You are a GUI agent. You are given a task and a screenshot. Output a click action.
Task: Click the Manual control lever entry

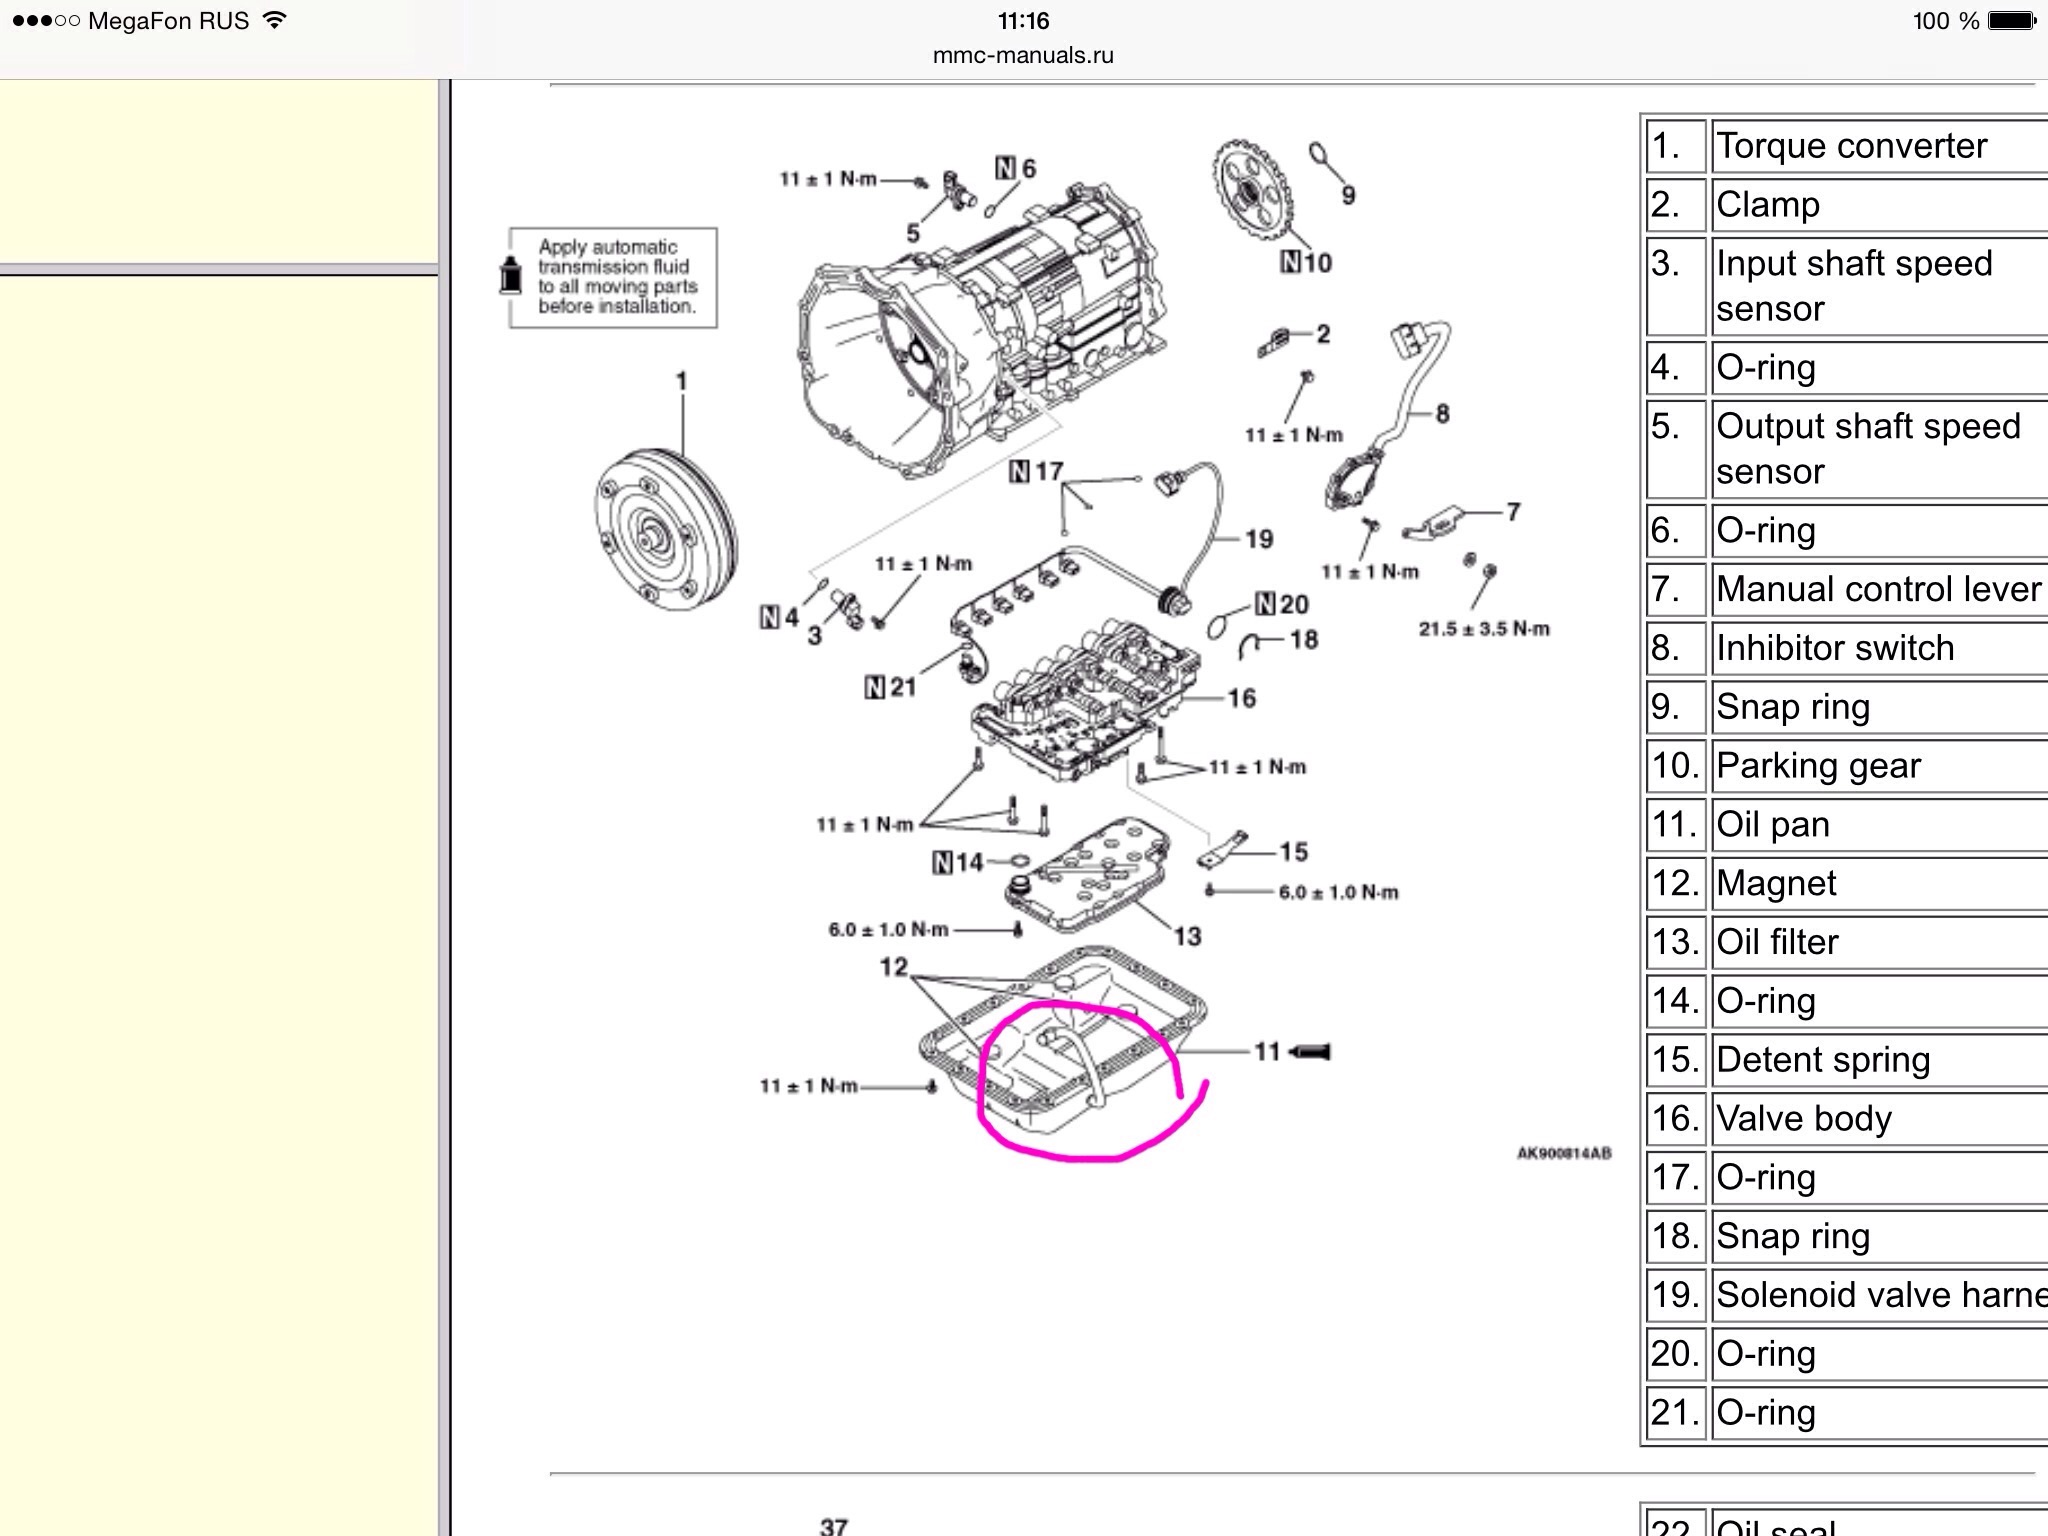(x=1877, y=589)
